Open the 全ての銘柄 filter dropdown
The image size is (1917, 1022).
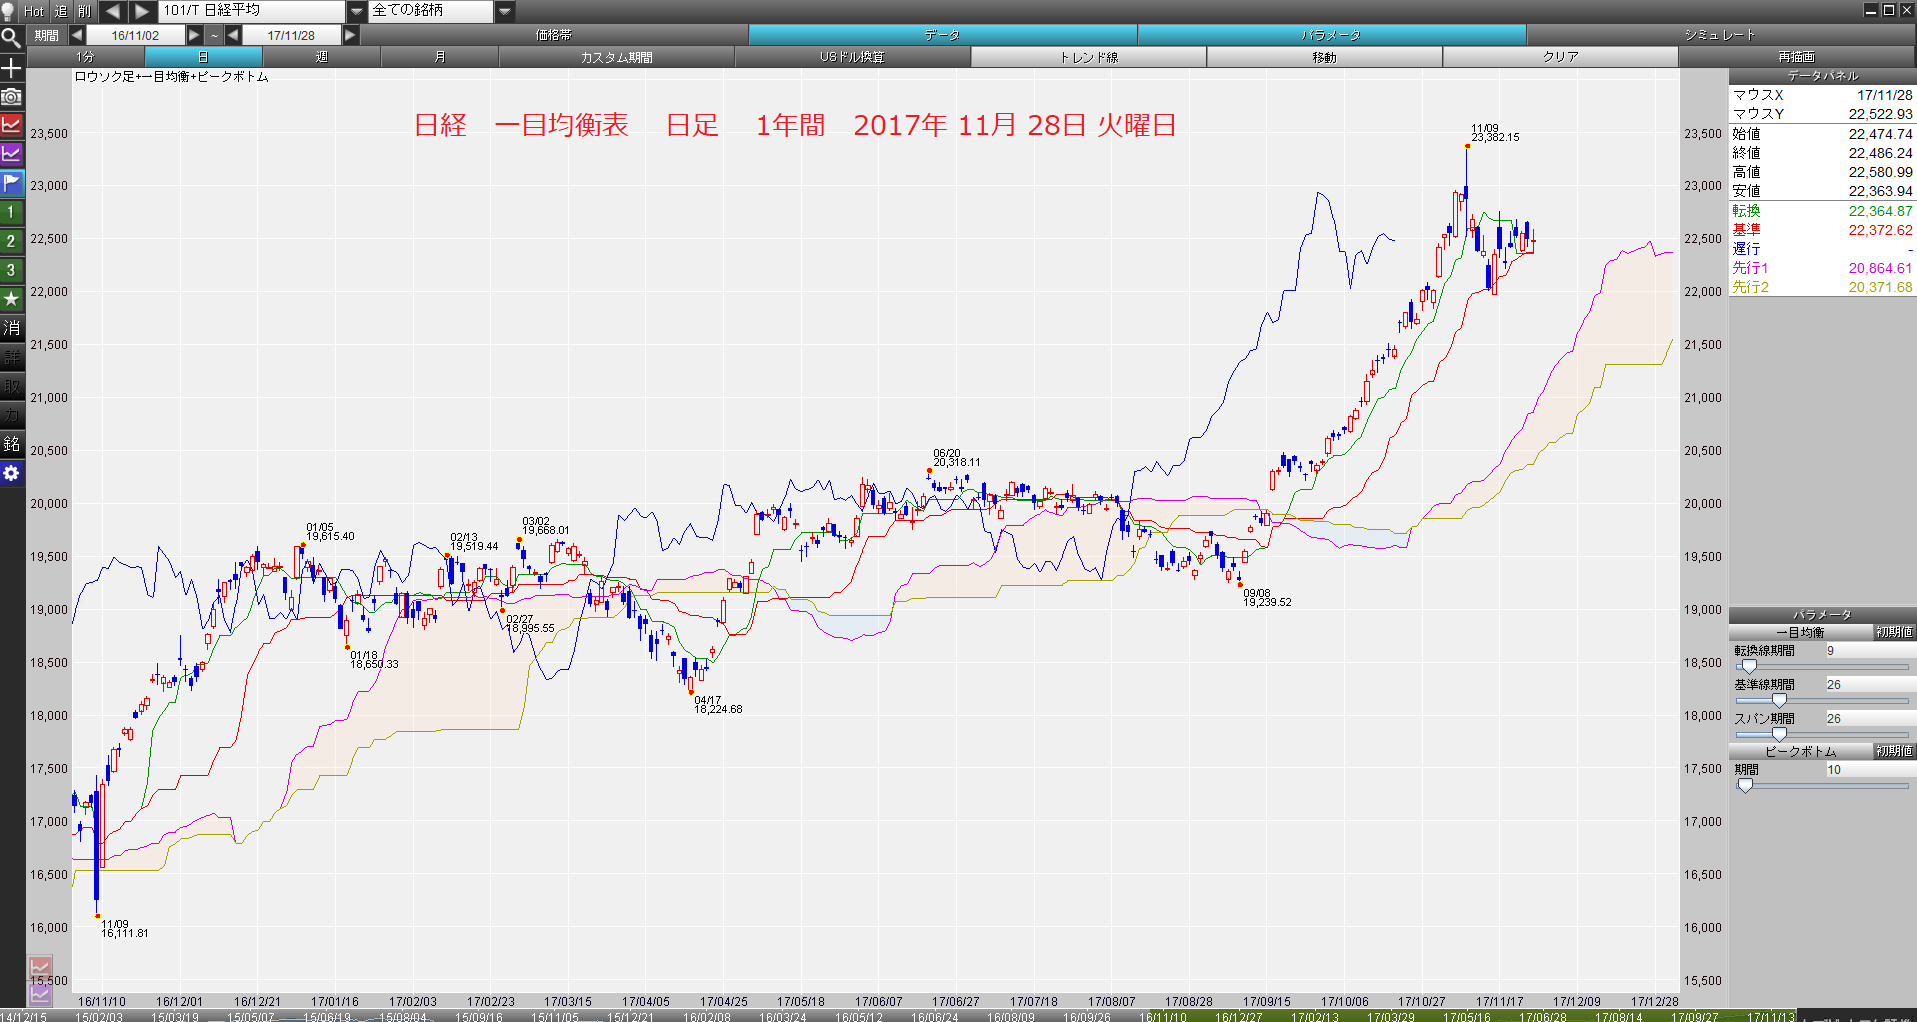[x=505, y=11]
